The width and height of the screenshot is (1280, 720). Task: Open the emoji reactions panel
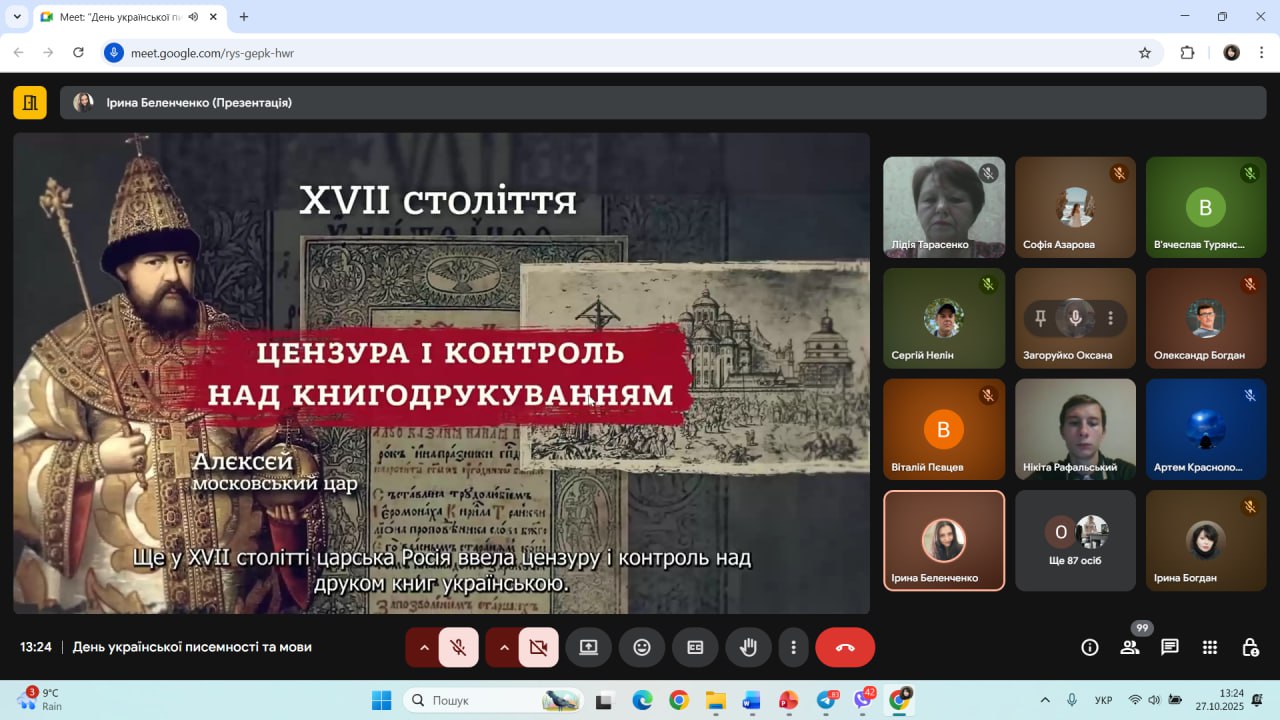pyautogui.click(x=642, y=647)
